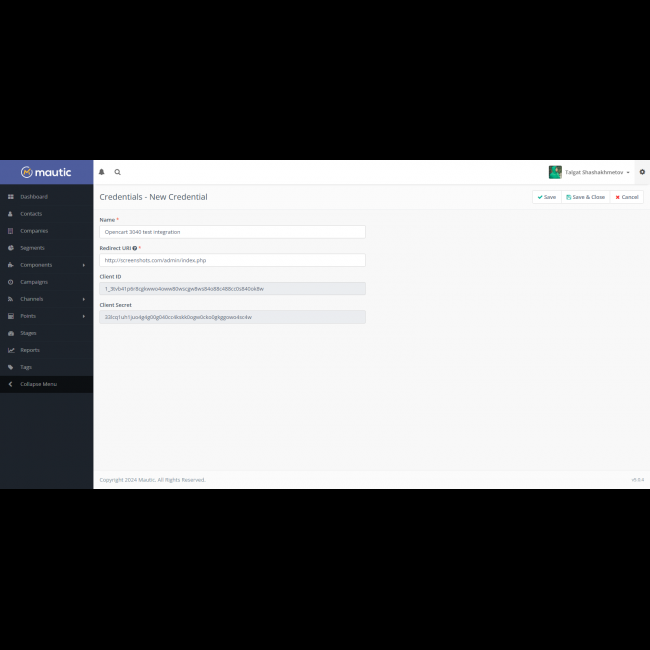Click the Mautic logo
This screenshot has height=650, width=650.
tap(46, 172)
